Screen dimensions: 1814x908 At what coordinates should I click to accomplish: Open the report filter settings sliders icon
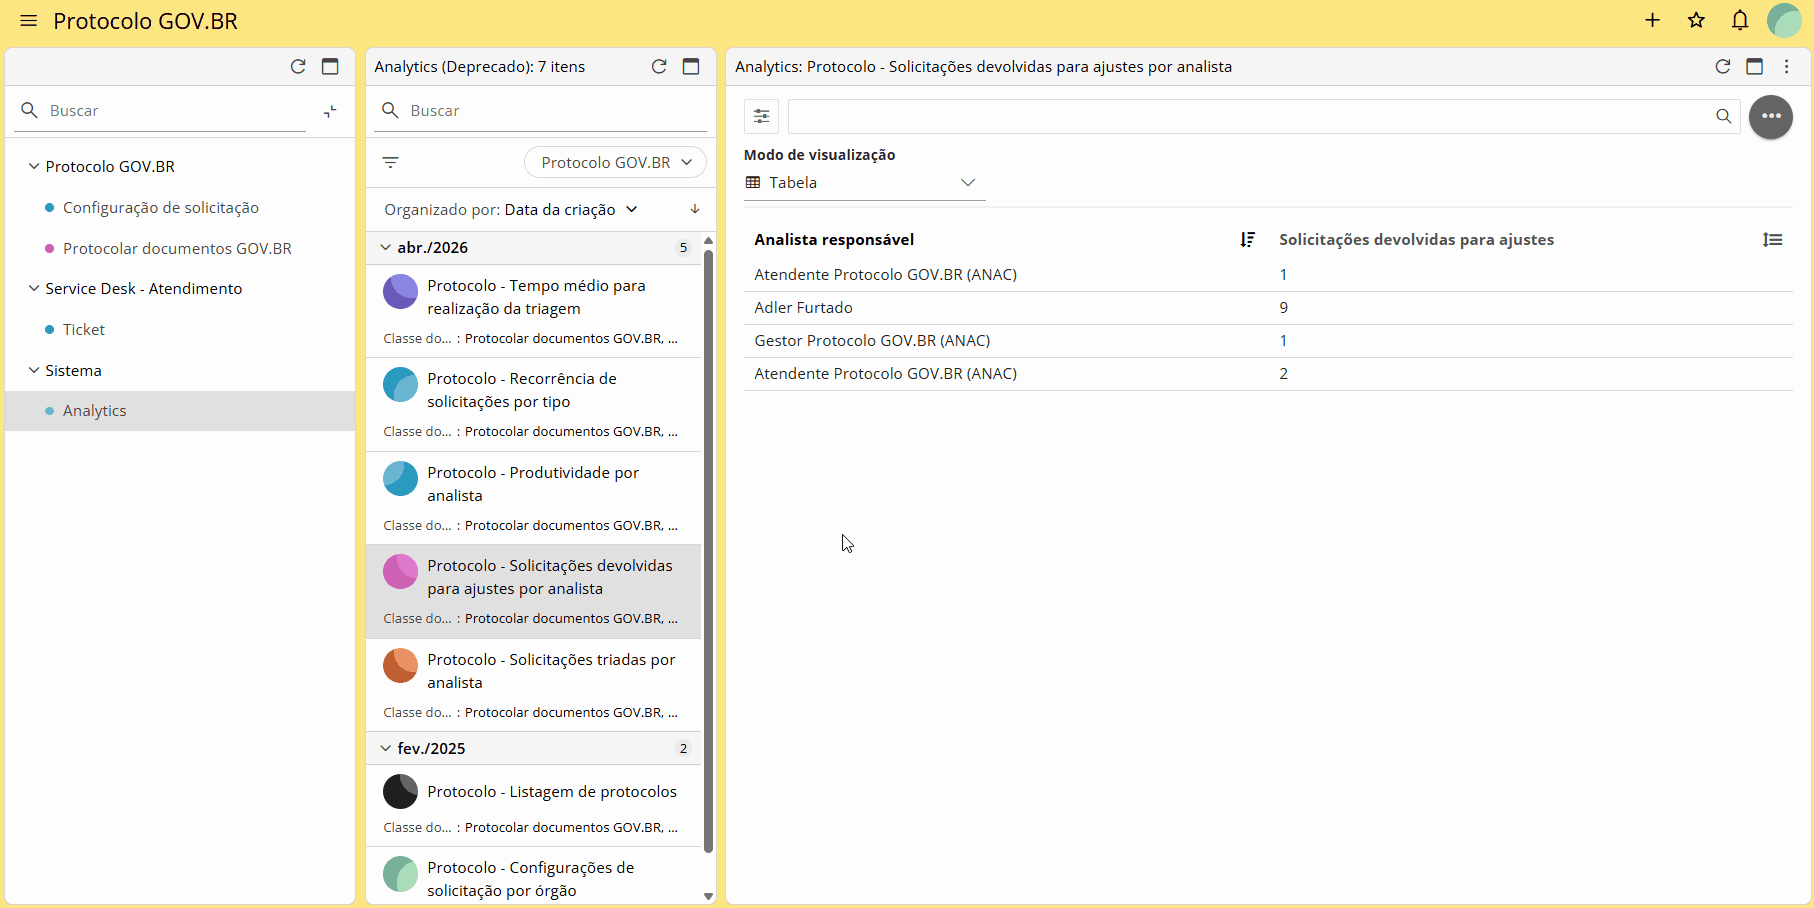coord(762,116)
